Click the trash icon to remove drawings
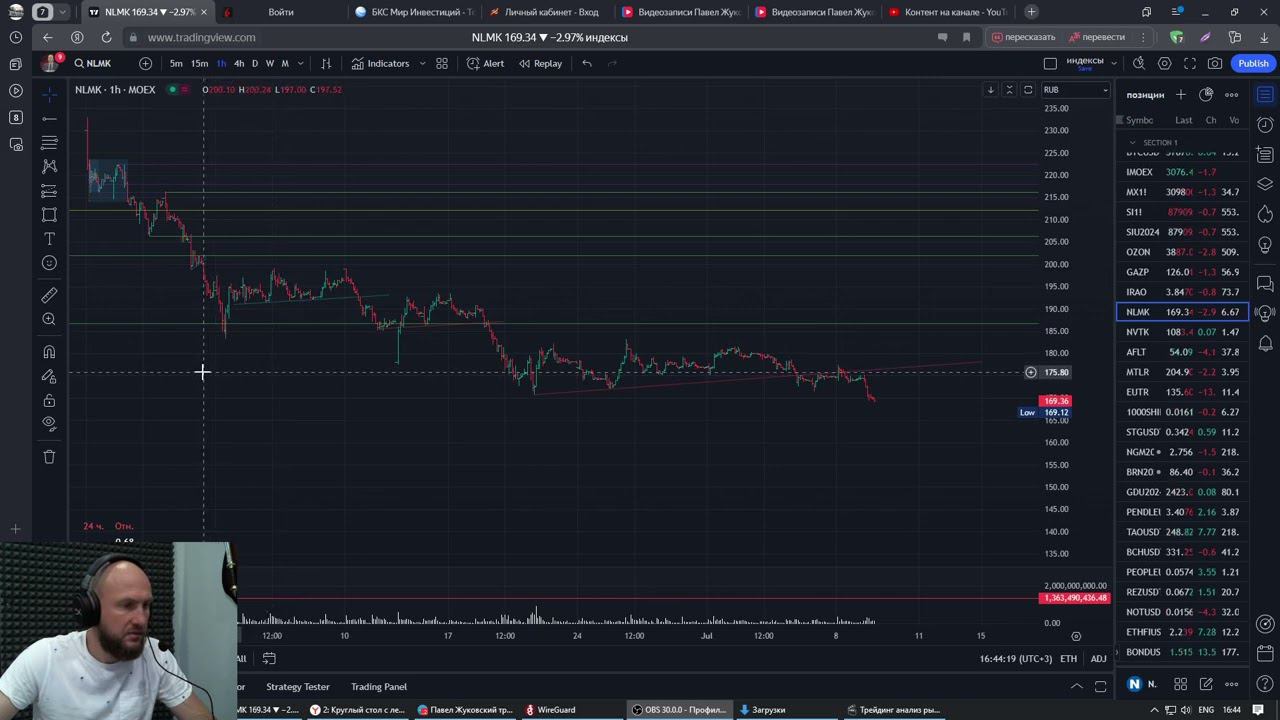 [x=49, y=457]
